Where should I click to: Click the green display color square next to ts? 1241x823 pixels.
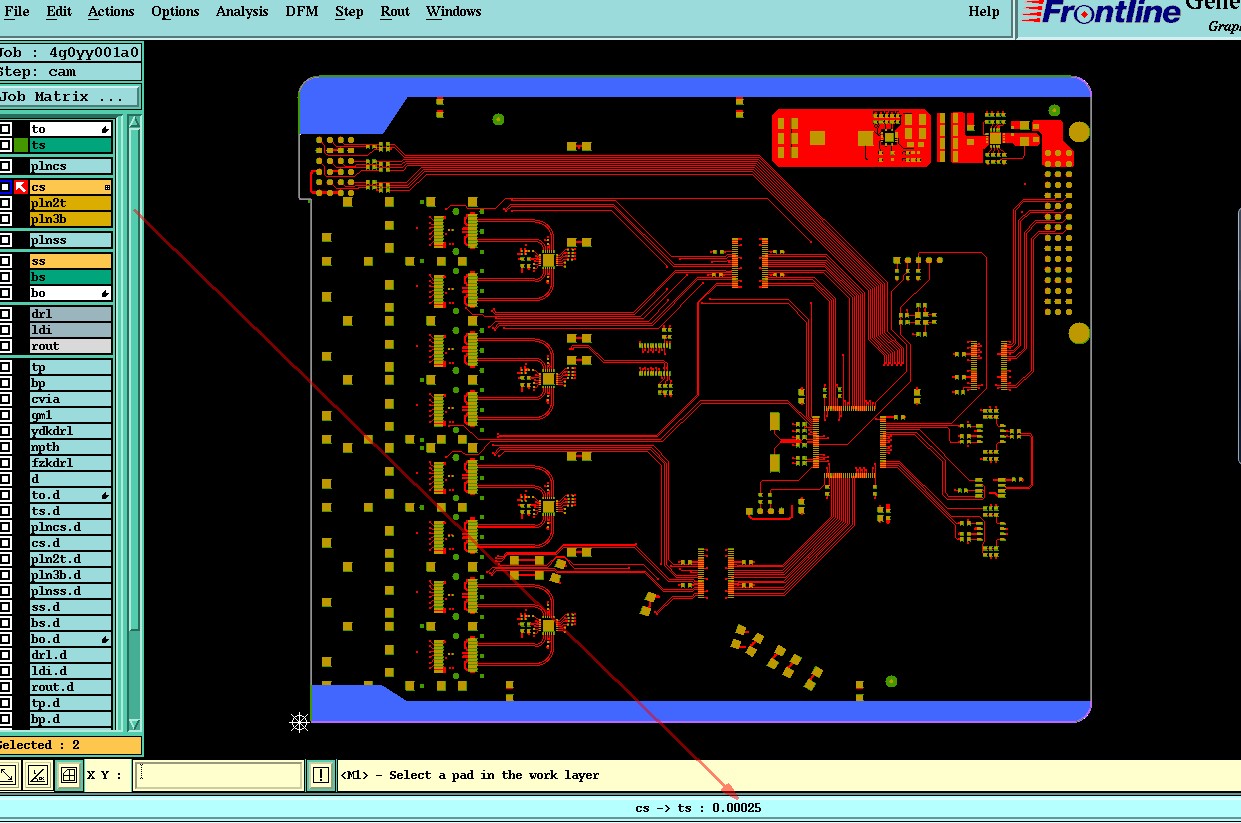pyautogui.click(x=20, y=145)
